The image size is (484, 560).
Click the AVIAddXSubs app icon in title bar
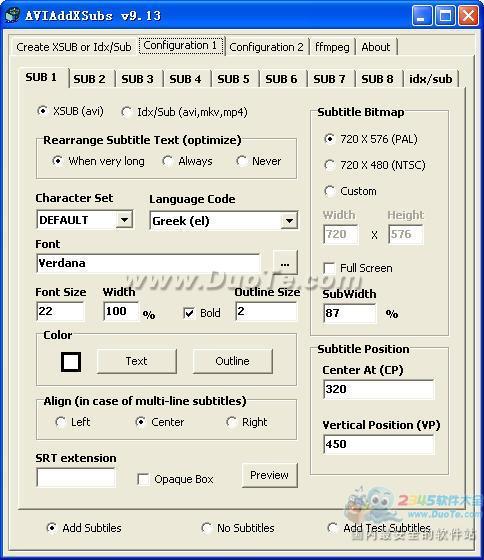[13, 15]
